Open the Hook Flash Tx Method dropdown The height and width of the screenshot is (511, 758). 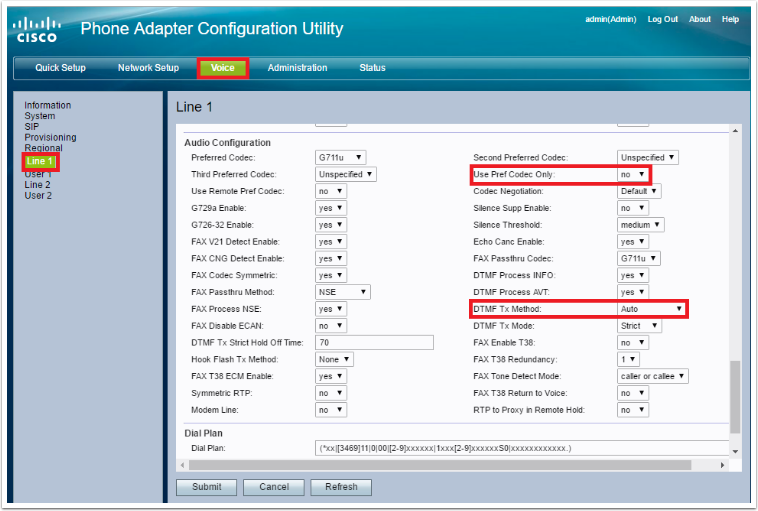334,360
